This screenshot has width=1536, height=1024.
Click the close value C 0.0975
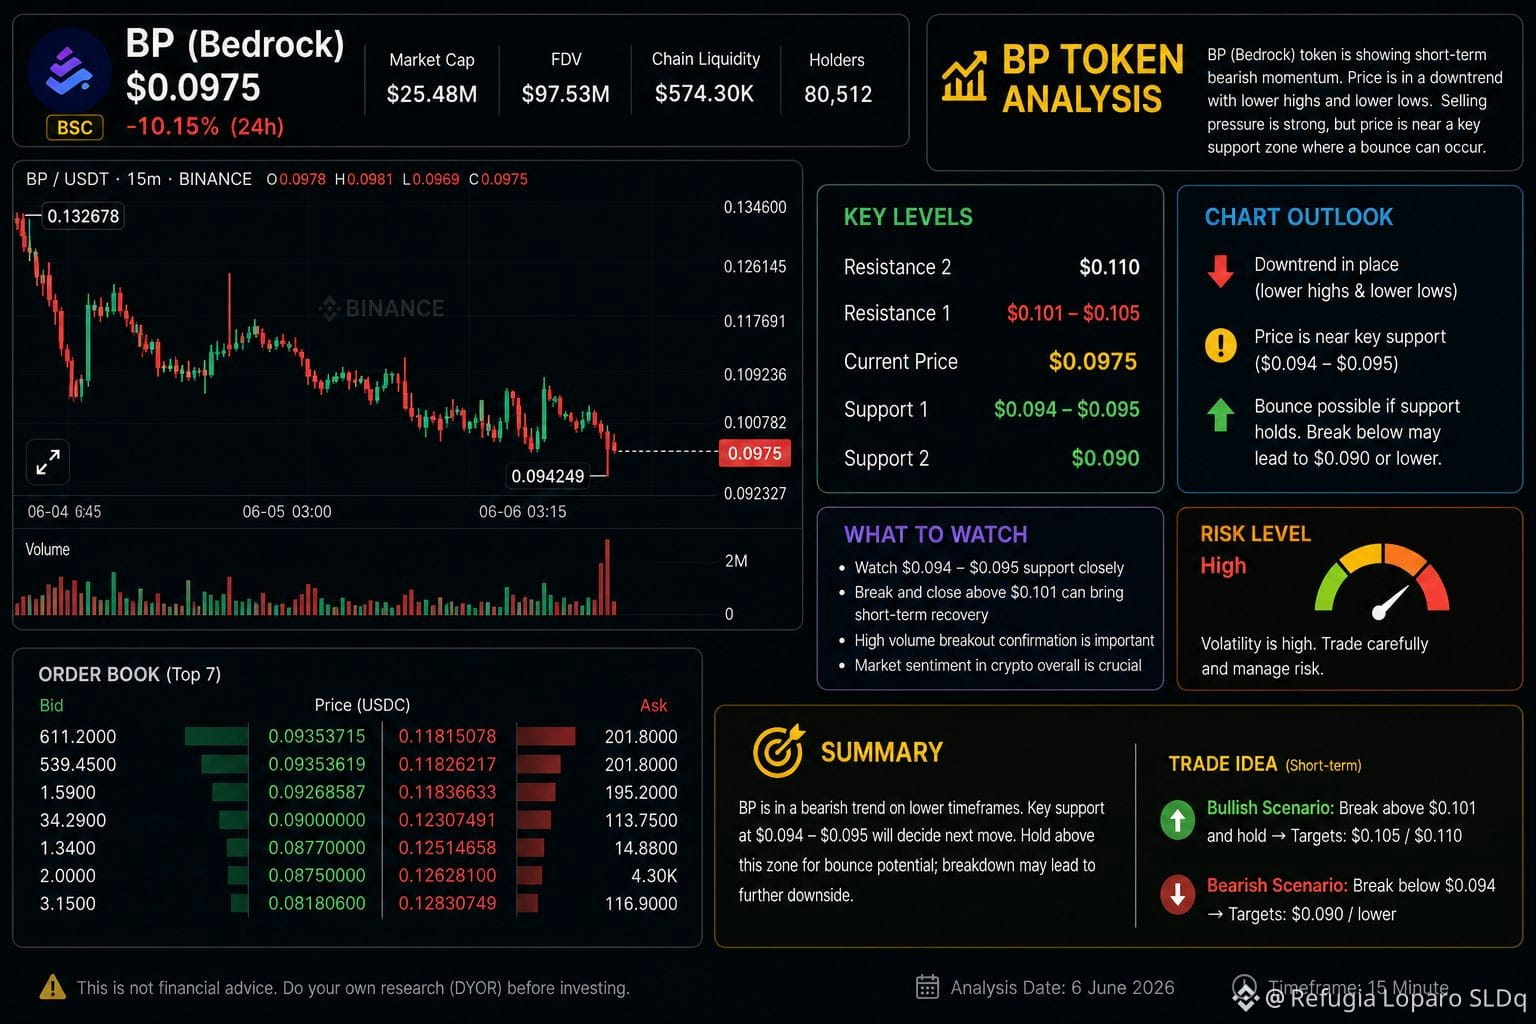coord(498,179)
